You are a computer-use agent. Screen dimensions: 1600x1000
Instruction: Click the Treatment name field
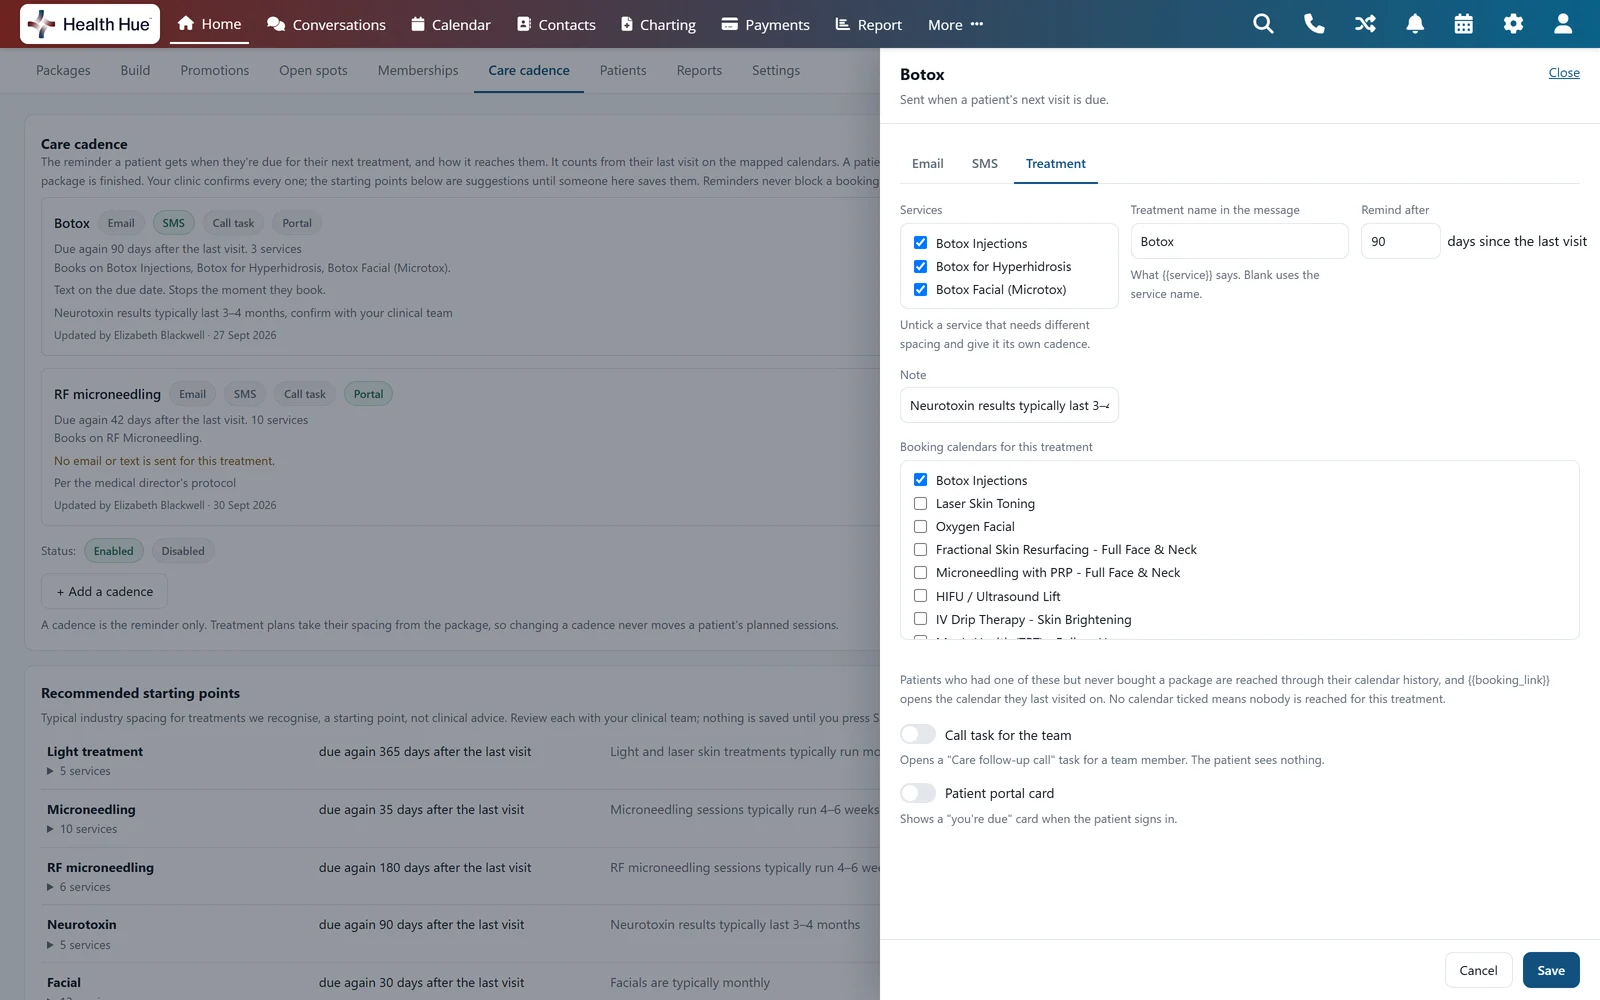[x=1239, y=241]
